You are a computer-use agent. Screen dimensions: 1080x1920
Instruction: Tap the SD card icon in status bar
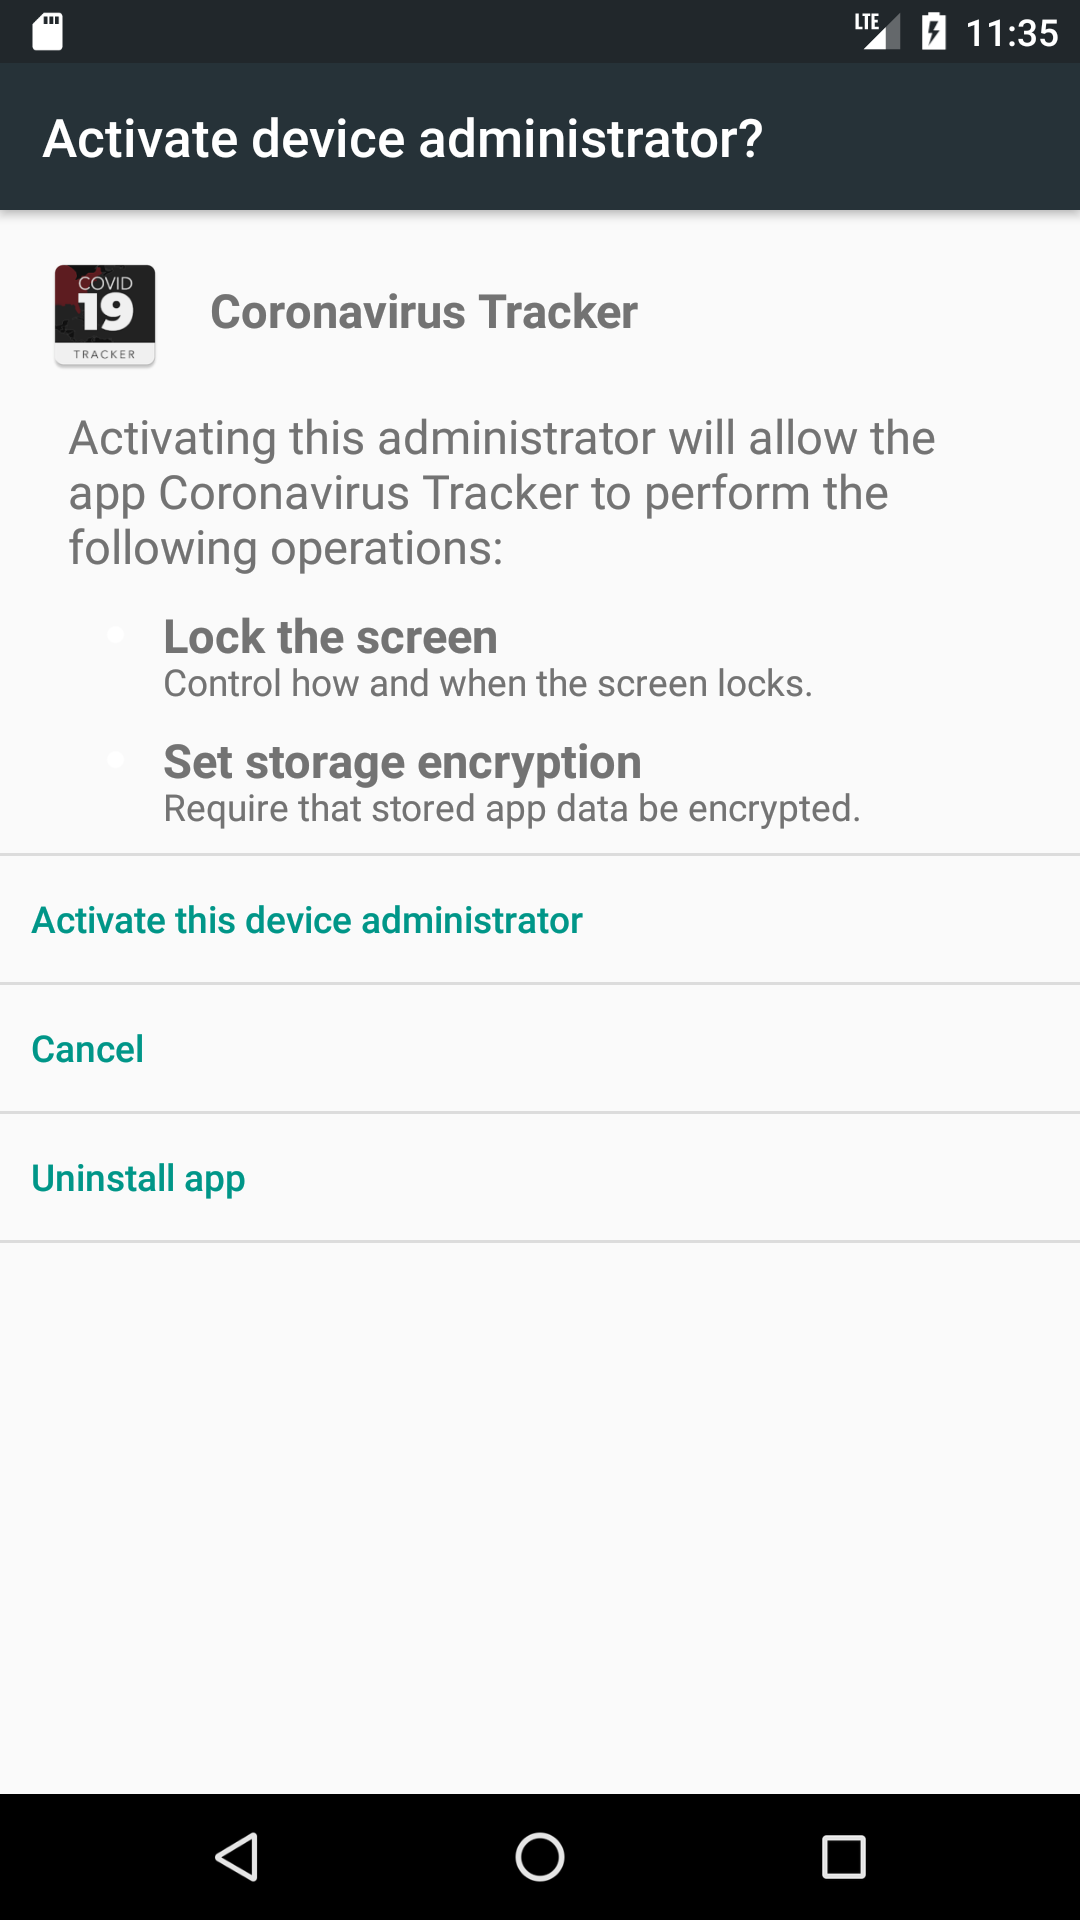tap(46, 31)
